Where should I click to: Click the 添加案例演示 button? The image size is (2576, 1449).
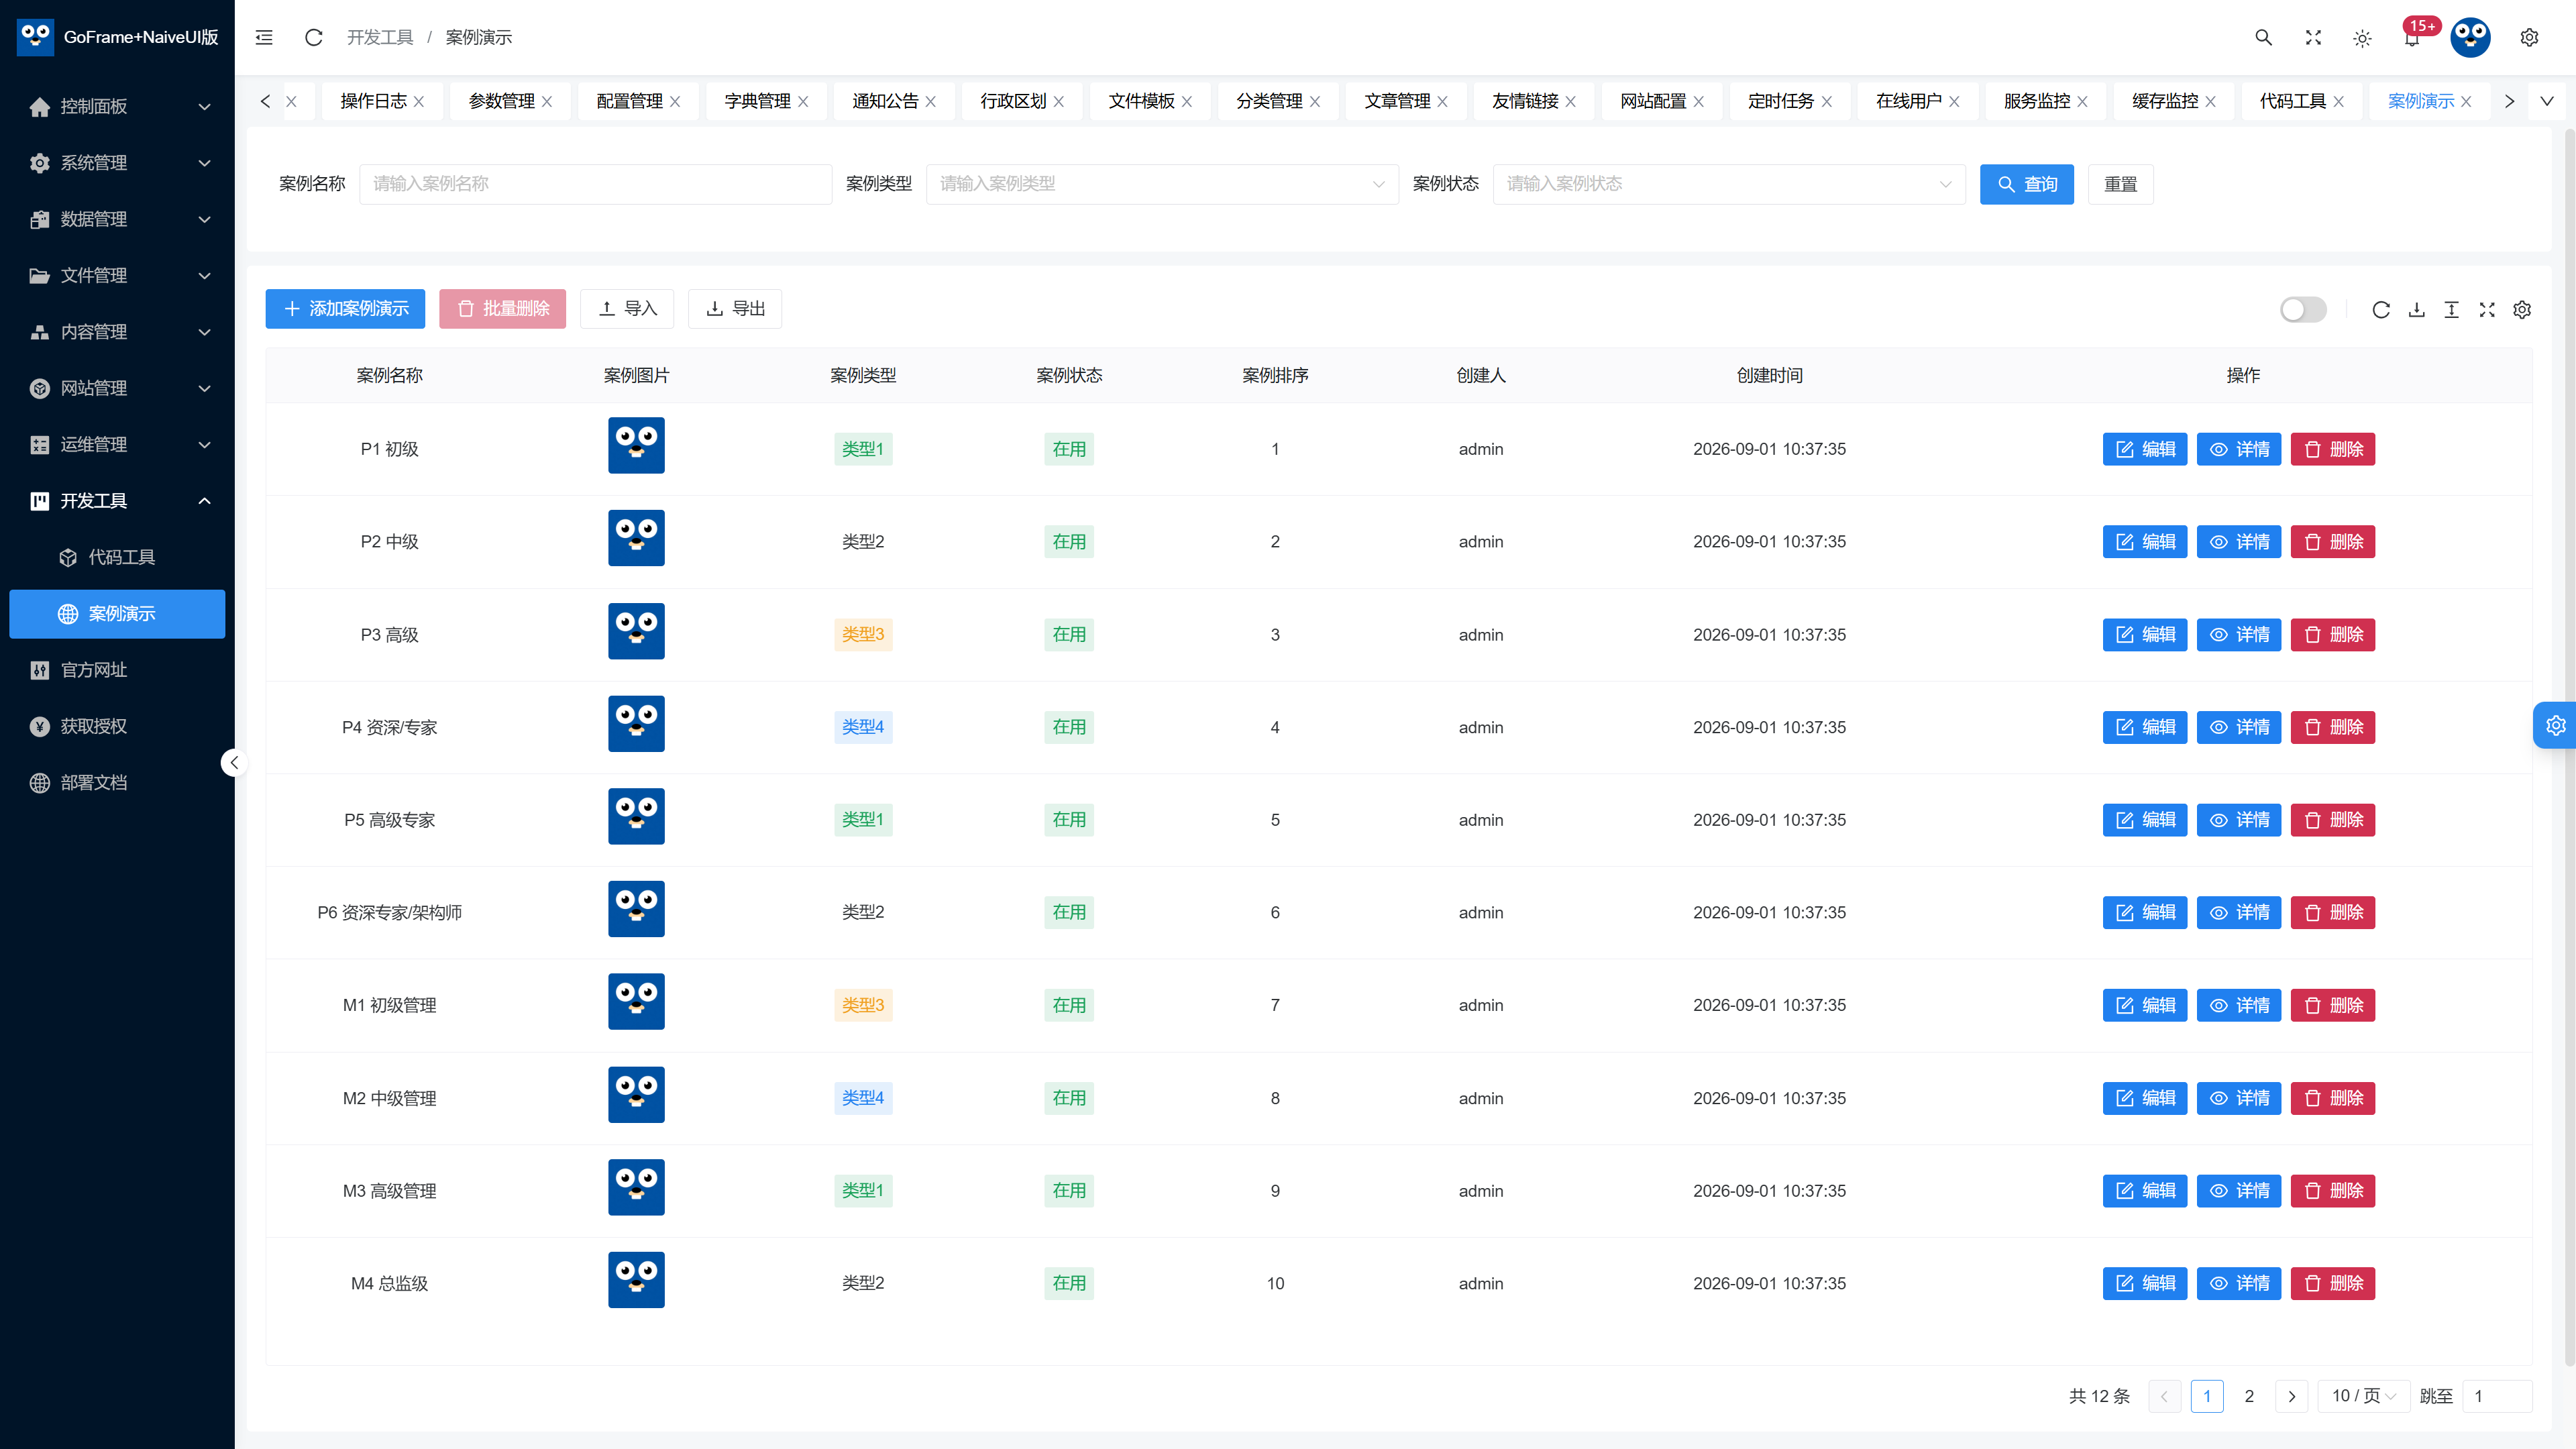(x=345, y=309)
